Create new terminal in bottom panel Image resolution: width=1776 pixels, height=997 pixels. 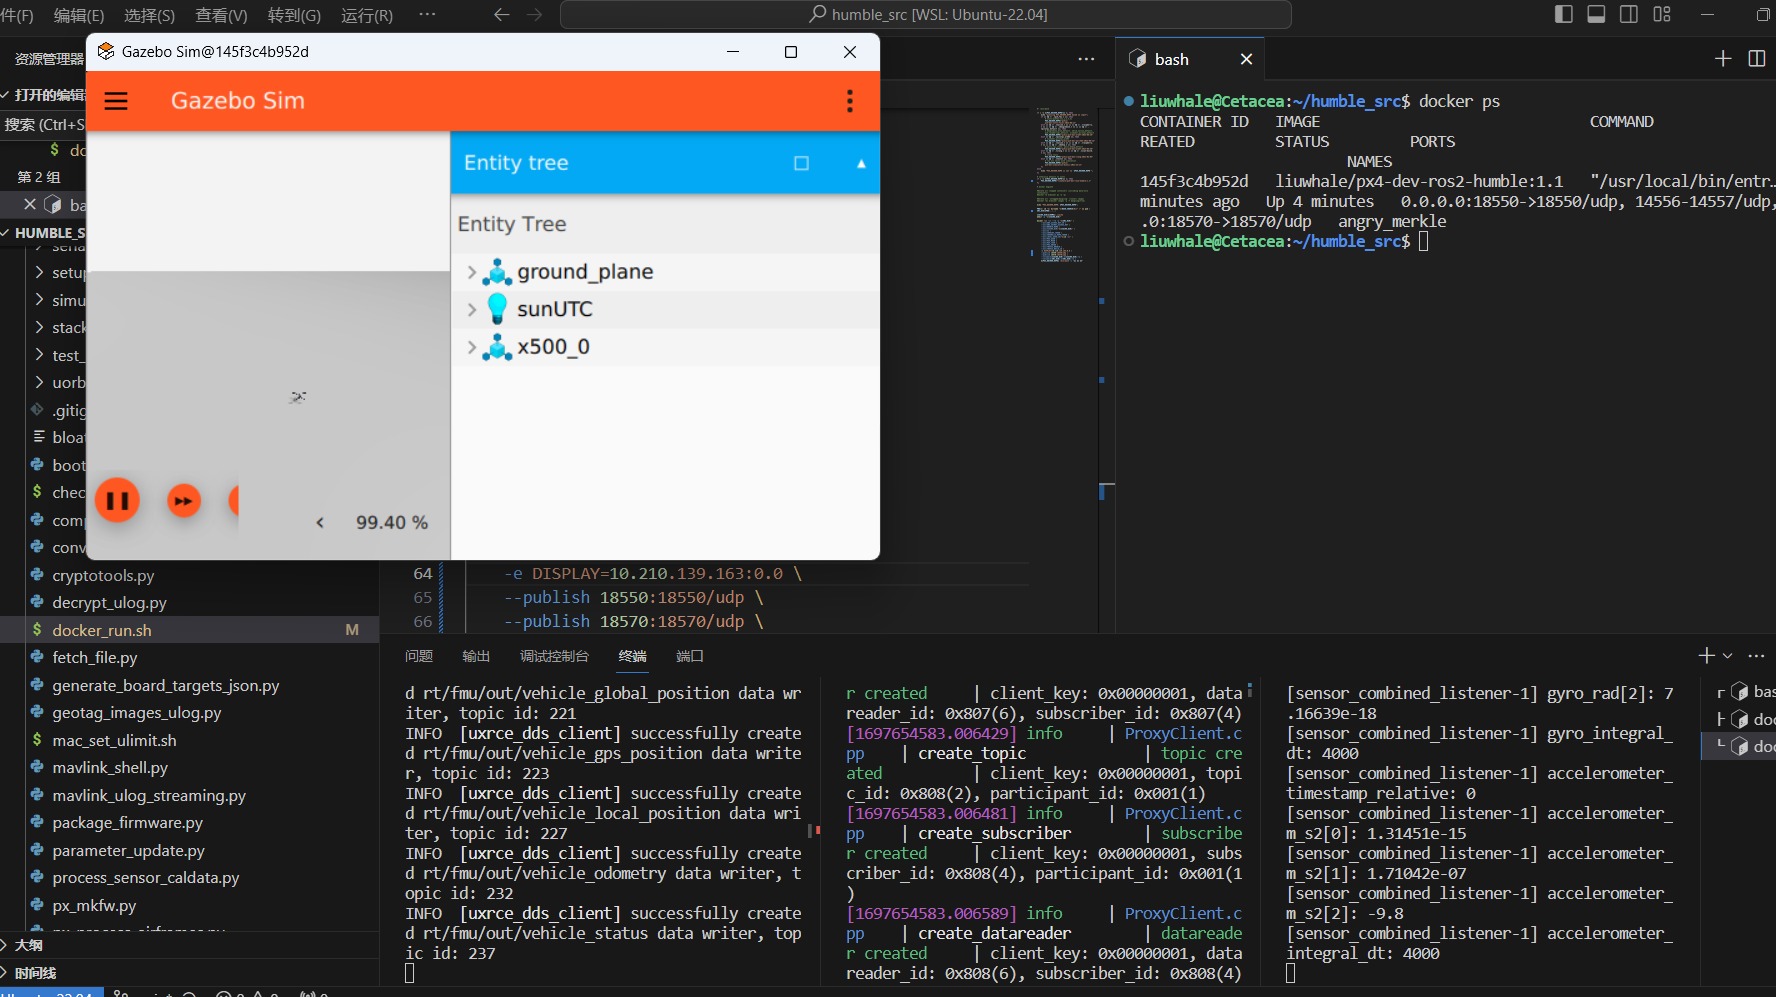(x=1706, y=656)
